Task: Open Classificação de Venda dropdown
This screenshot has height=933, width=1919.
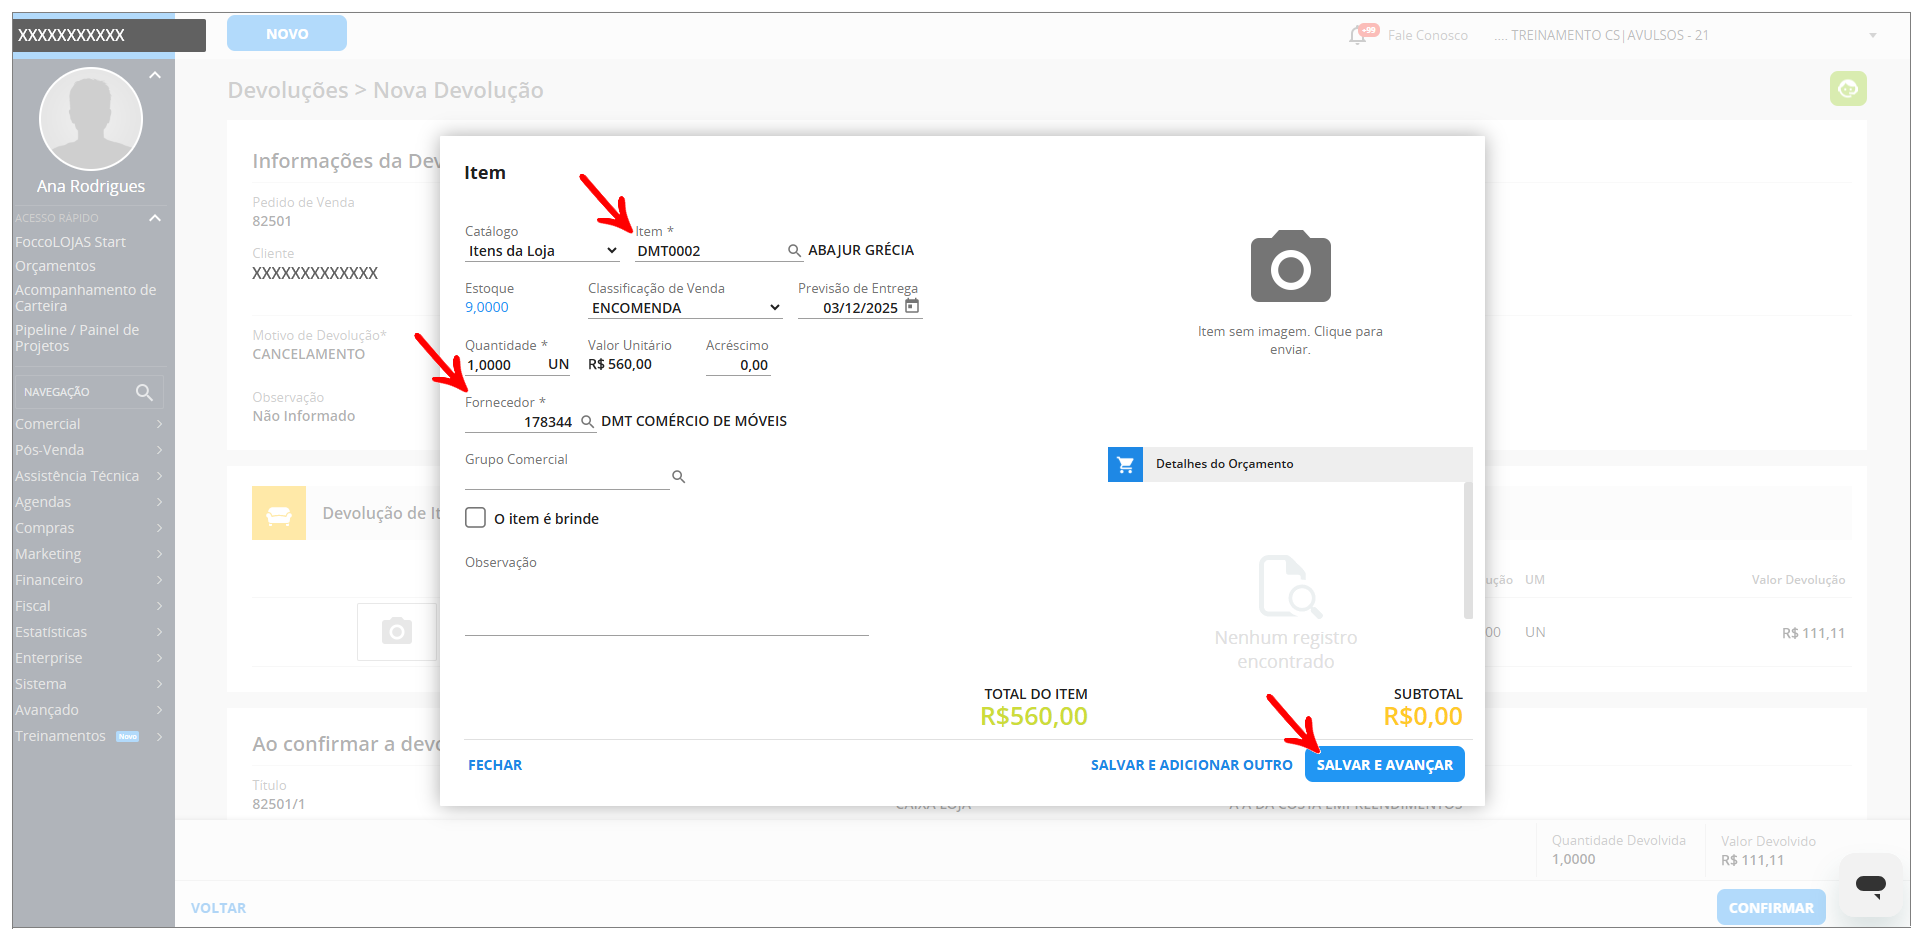Action: pos(684,308)
